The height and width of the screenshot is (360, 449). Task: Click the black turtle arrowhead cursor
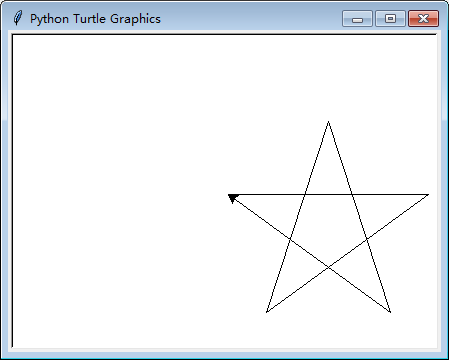[x=233, y=198]
